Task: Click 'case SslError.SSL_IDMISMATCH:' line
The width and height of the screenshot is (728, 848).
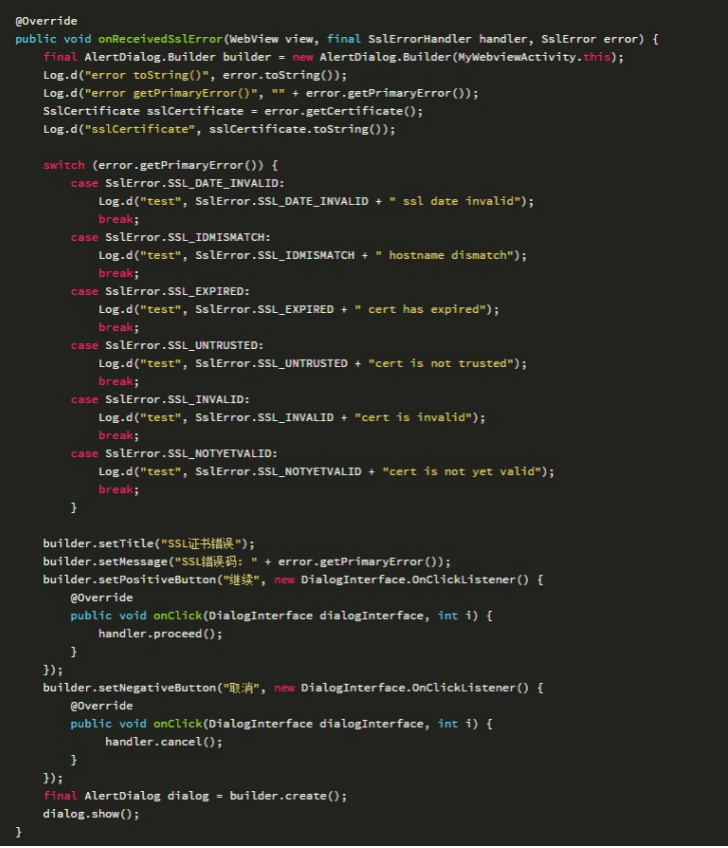Action: click(170, 237)
